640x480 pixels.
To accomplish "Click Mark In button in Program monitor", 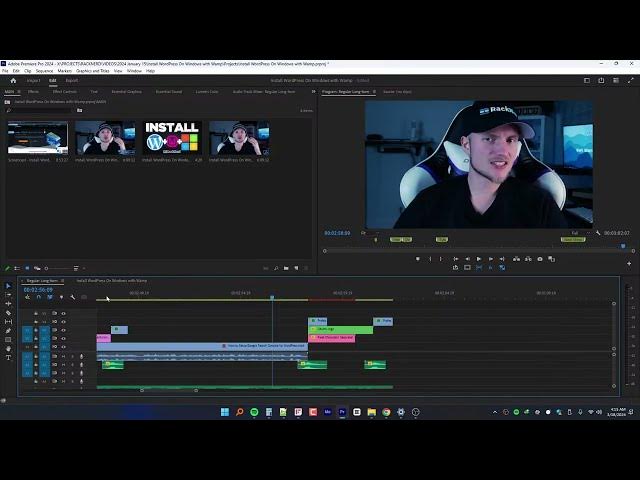I will 430,259.
